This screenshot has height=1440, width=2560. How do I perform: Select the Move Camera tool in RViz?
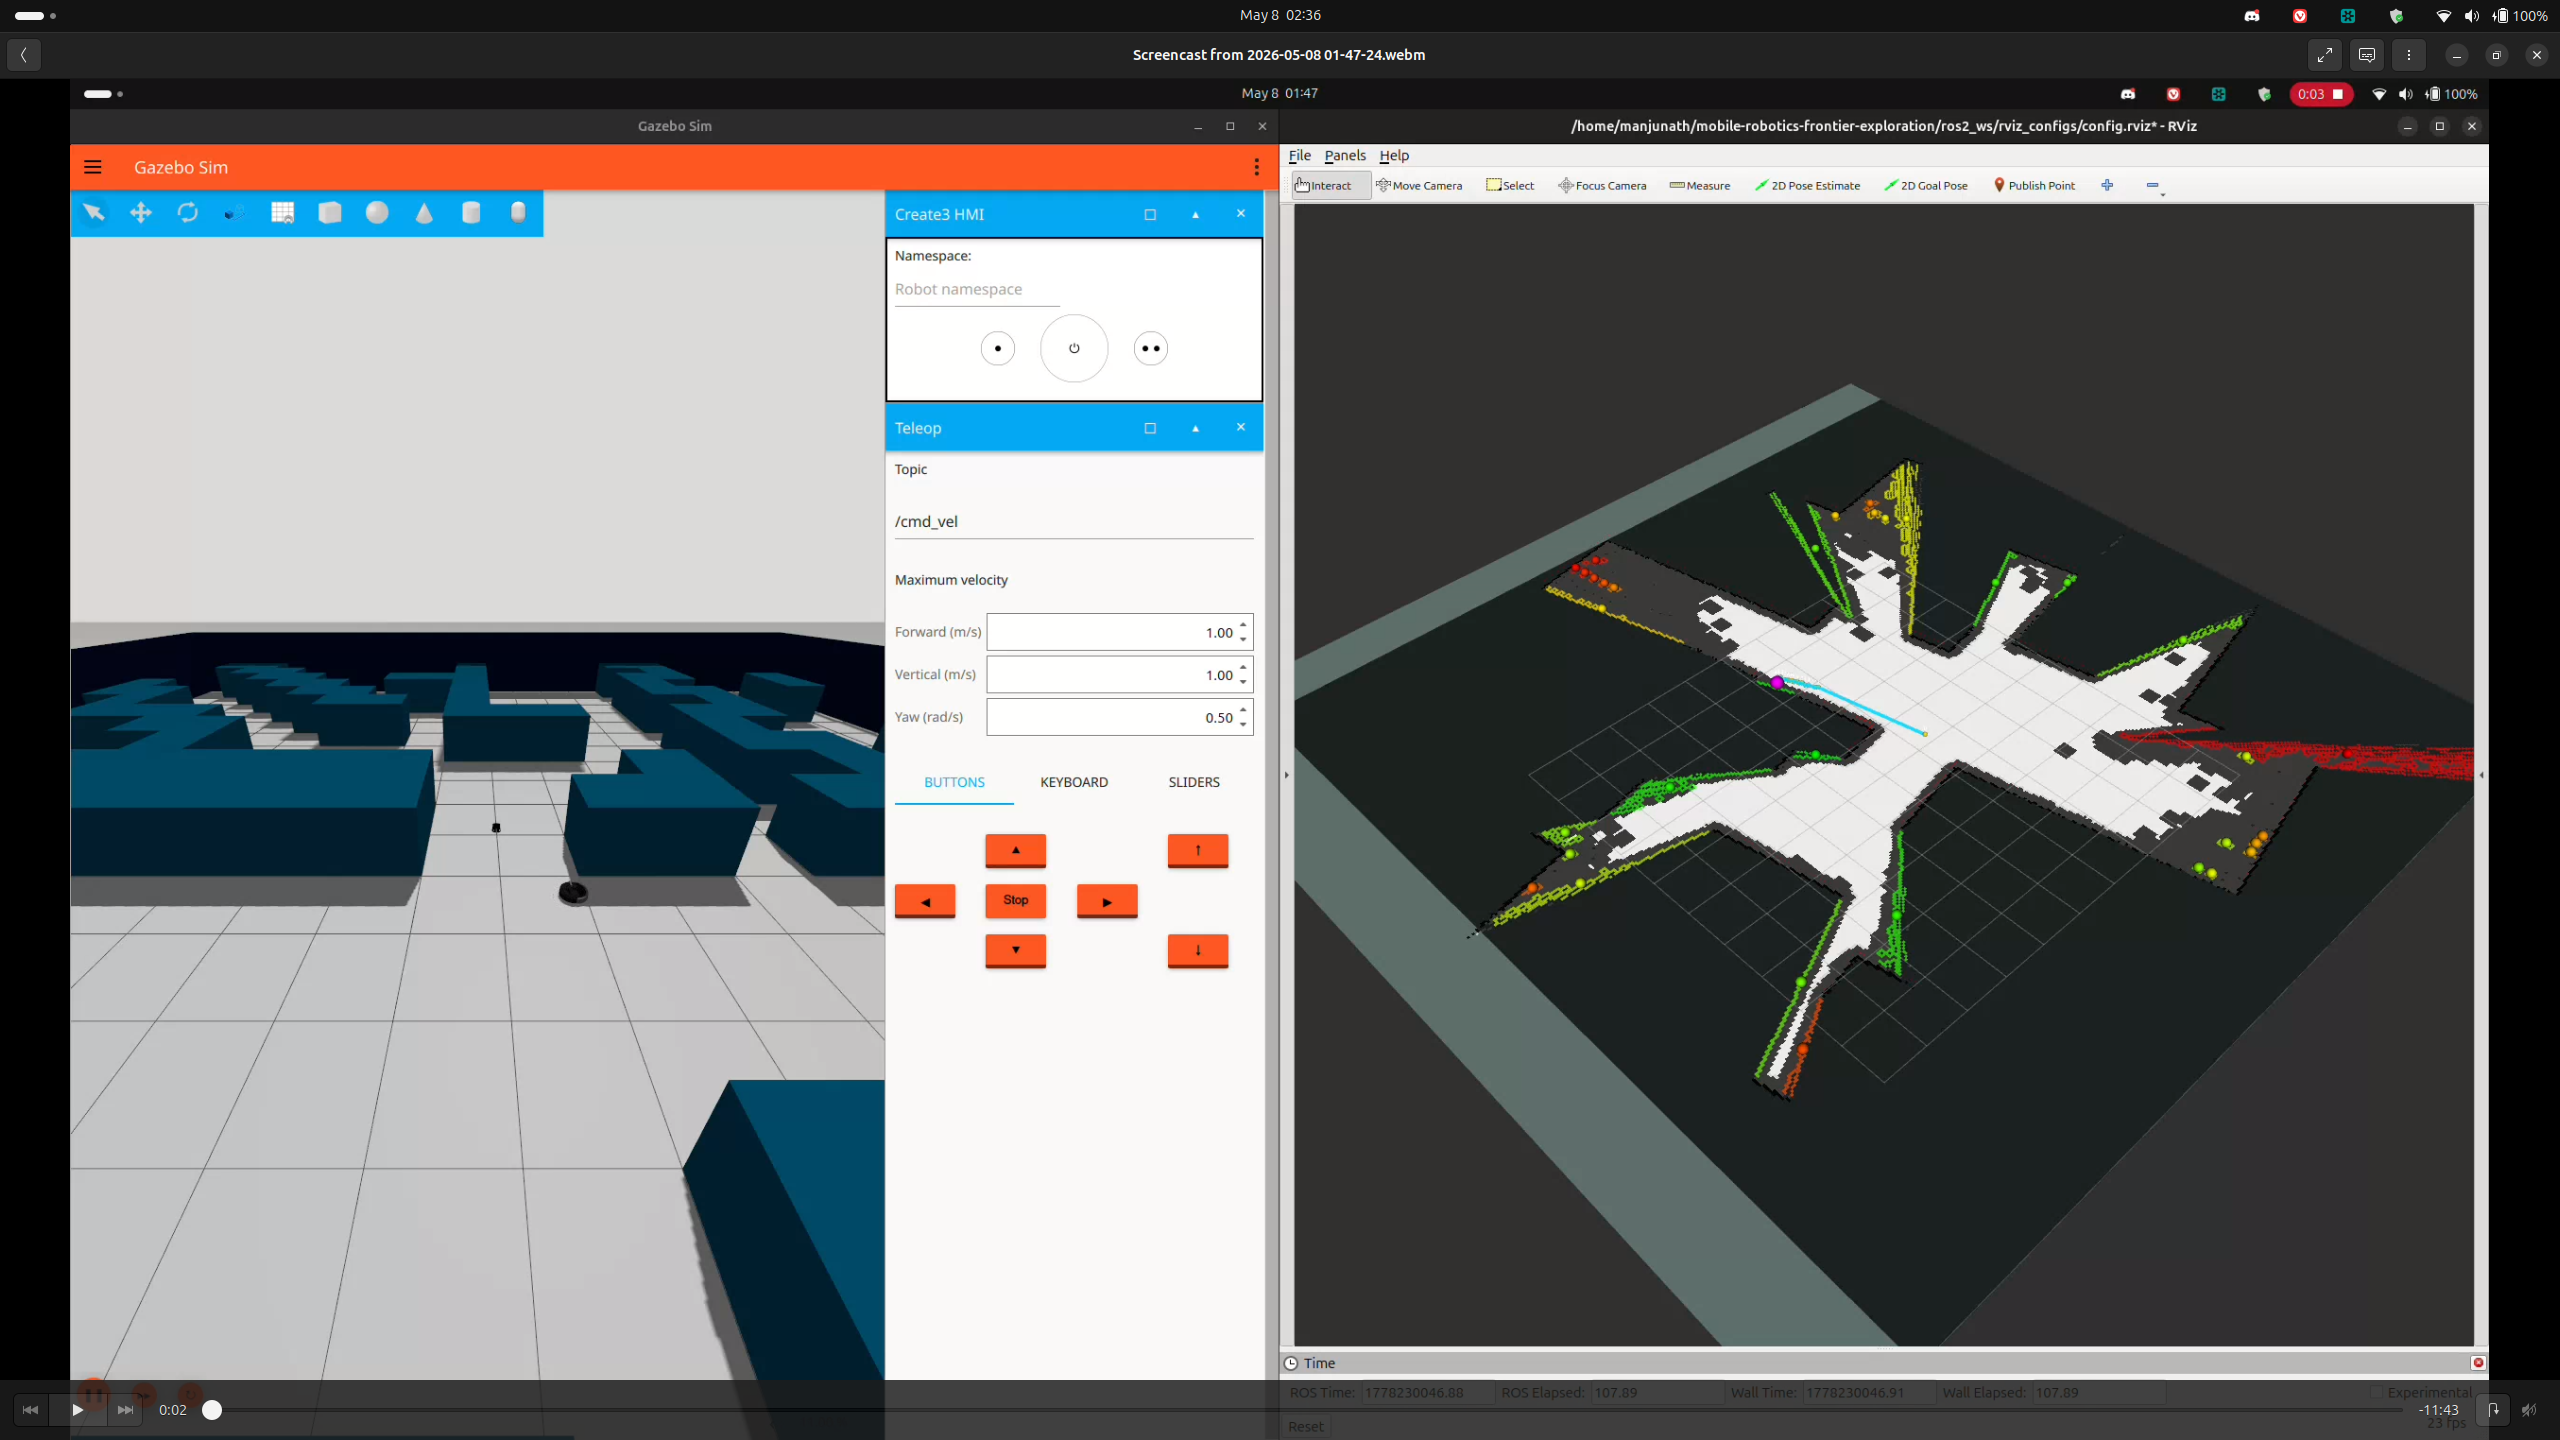[1419, 185]
